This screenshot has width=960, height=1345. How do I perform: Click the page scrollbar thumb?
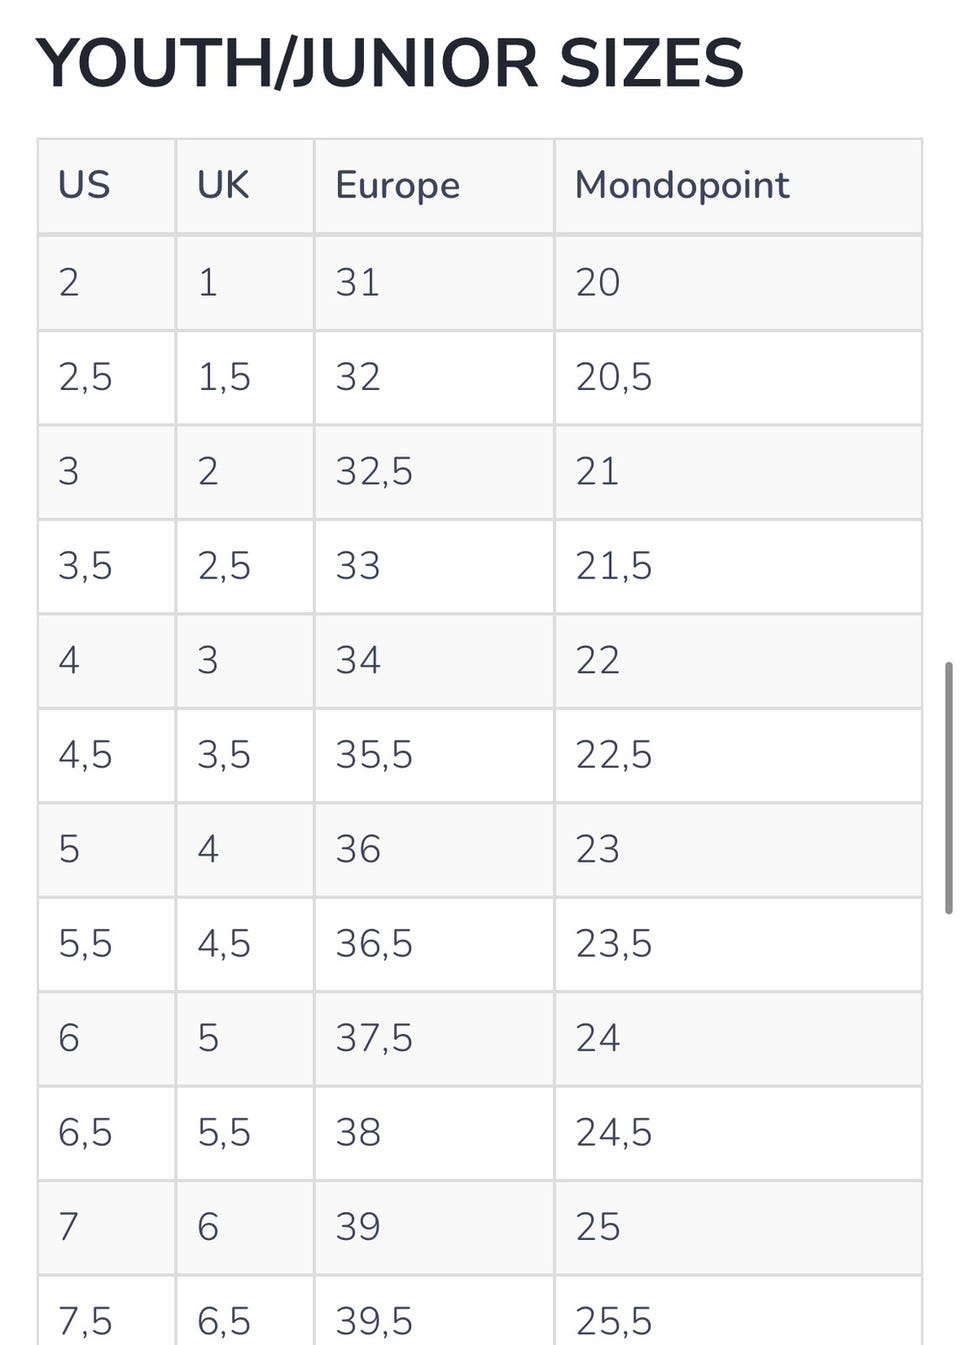948,787
